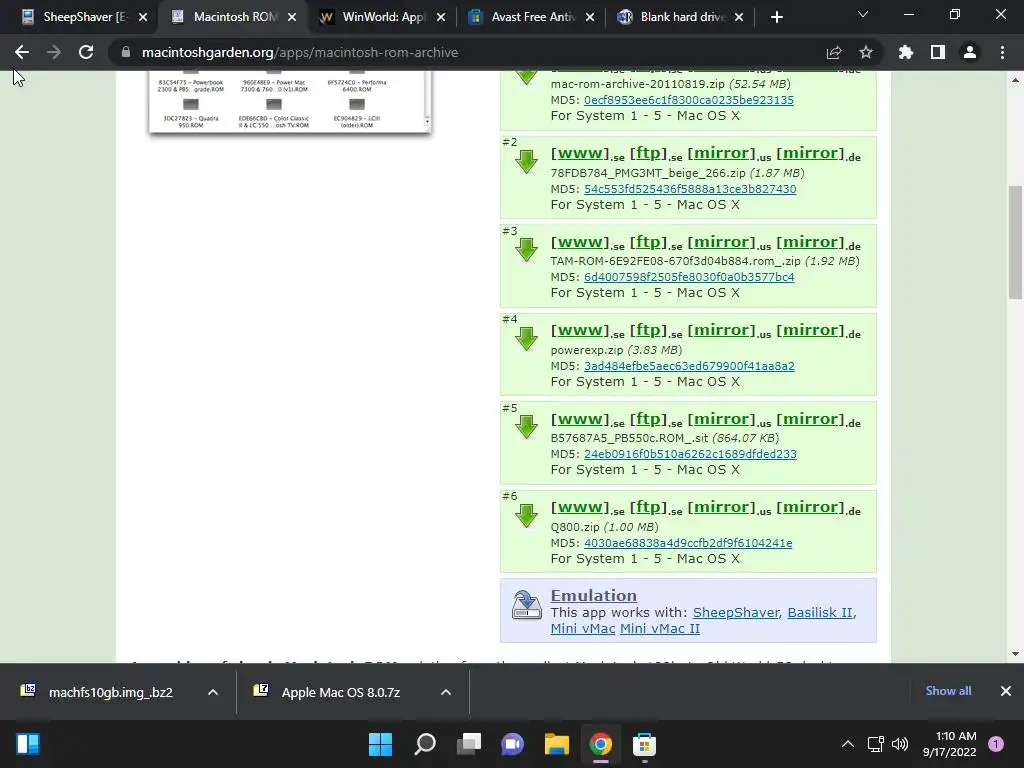Open the Chrome profile avatar
This screenshot has width=1024, height=768.
970,52
